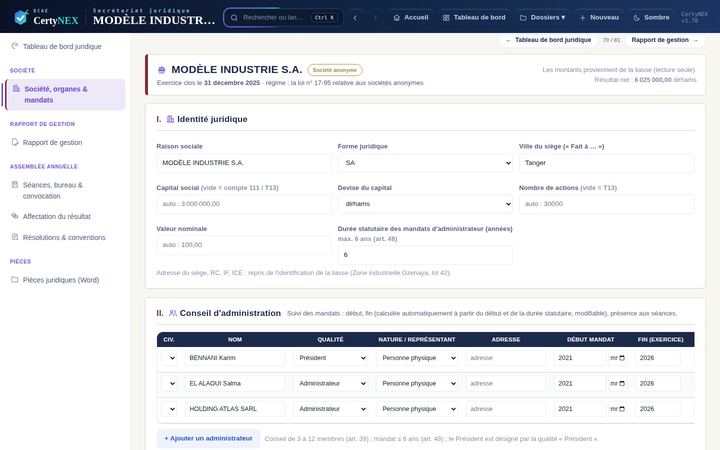Screen dimensions: 720x450
Task: Click the Résolutions & conventions icon
Action: pos(15,237)
